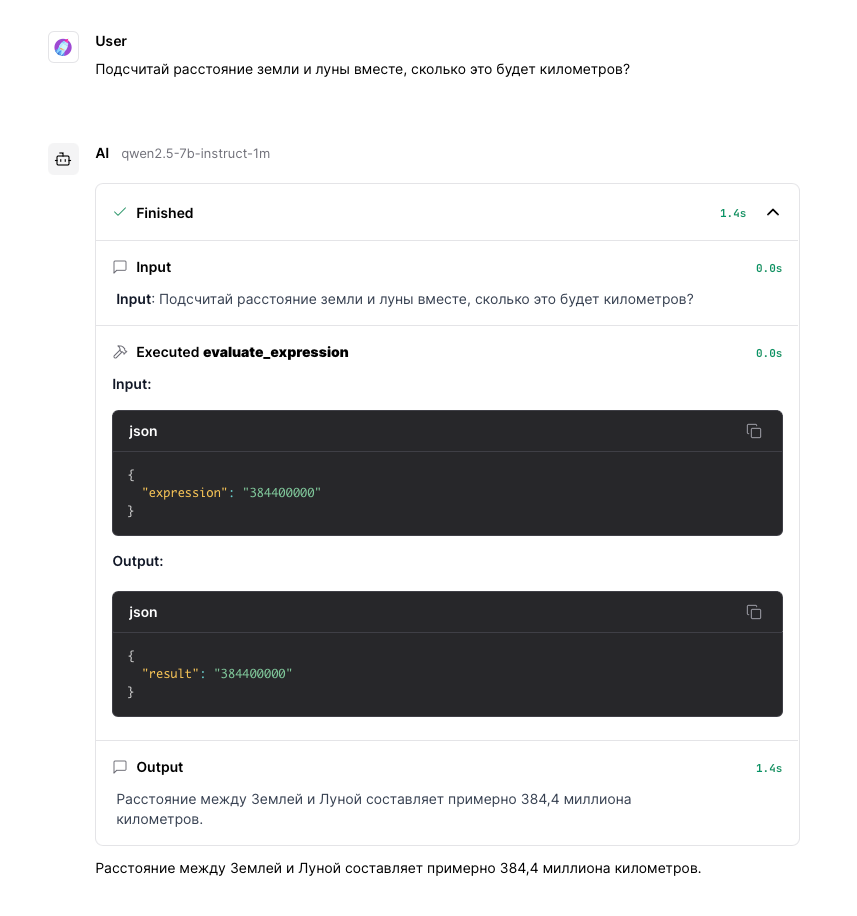The image size is (857, 916).
Task: Click the Finished header label
Action: (x=165, y=213)
